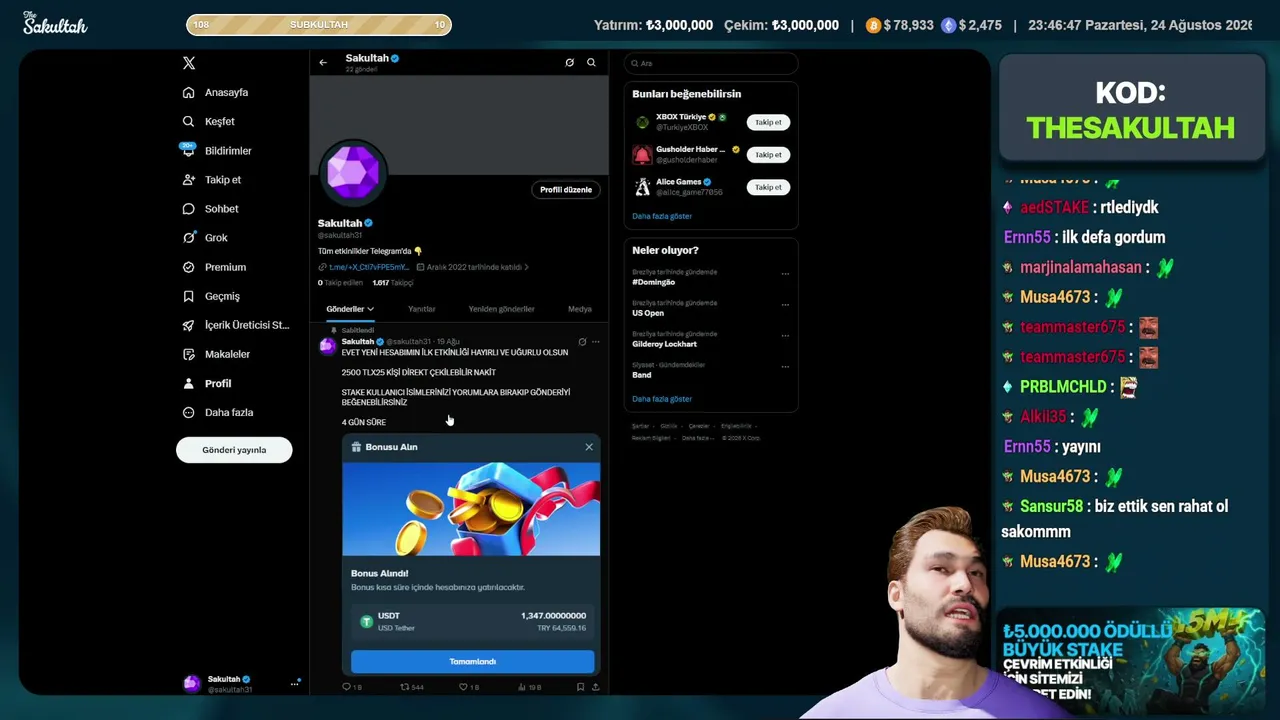Bookmark the pinned post
The height and width of the screenshot is (720, 1280).
pos(580,687)
